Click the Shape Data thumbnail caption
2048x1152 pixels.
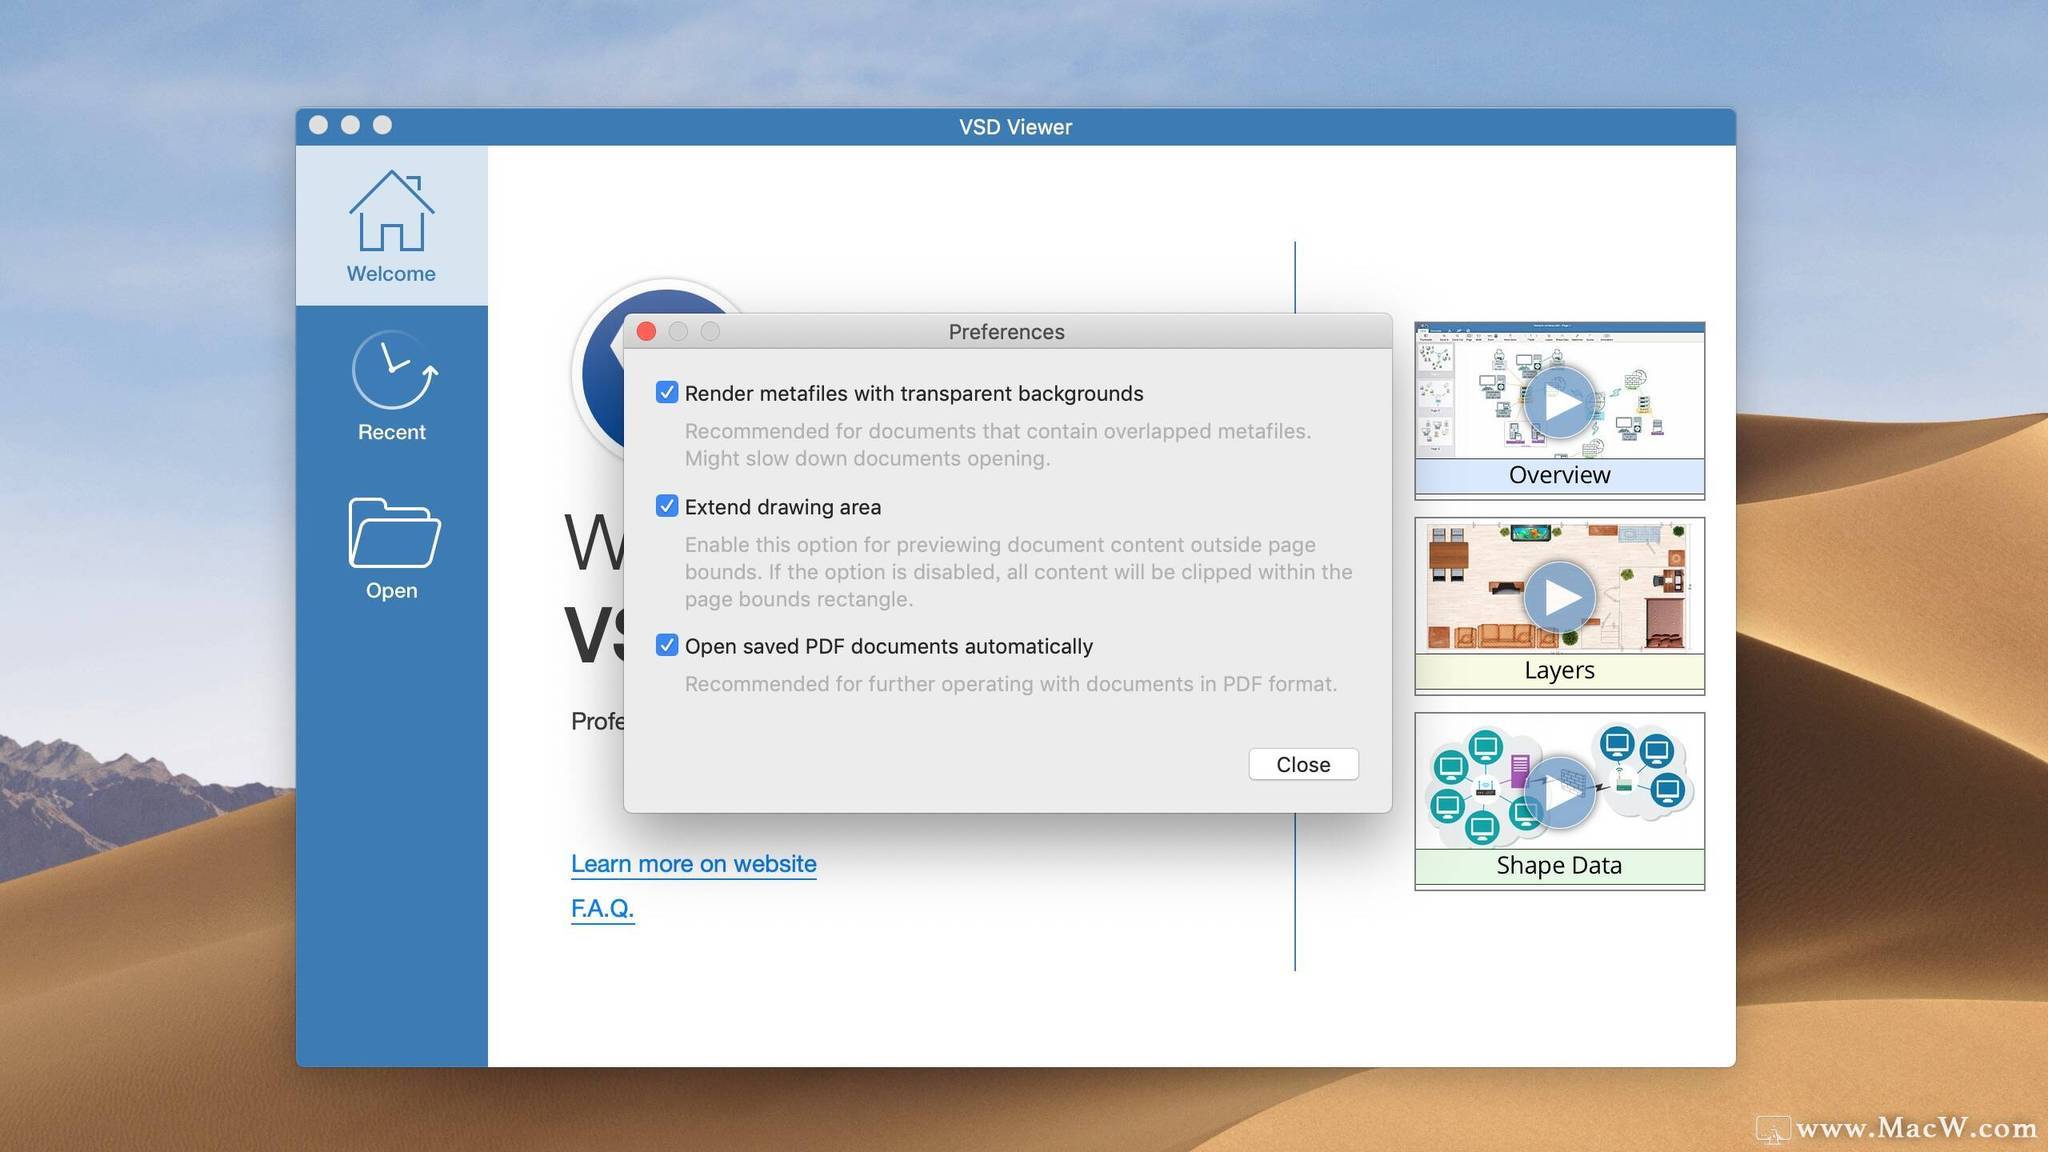point(1558,865)
